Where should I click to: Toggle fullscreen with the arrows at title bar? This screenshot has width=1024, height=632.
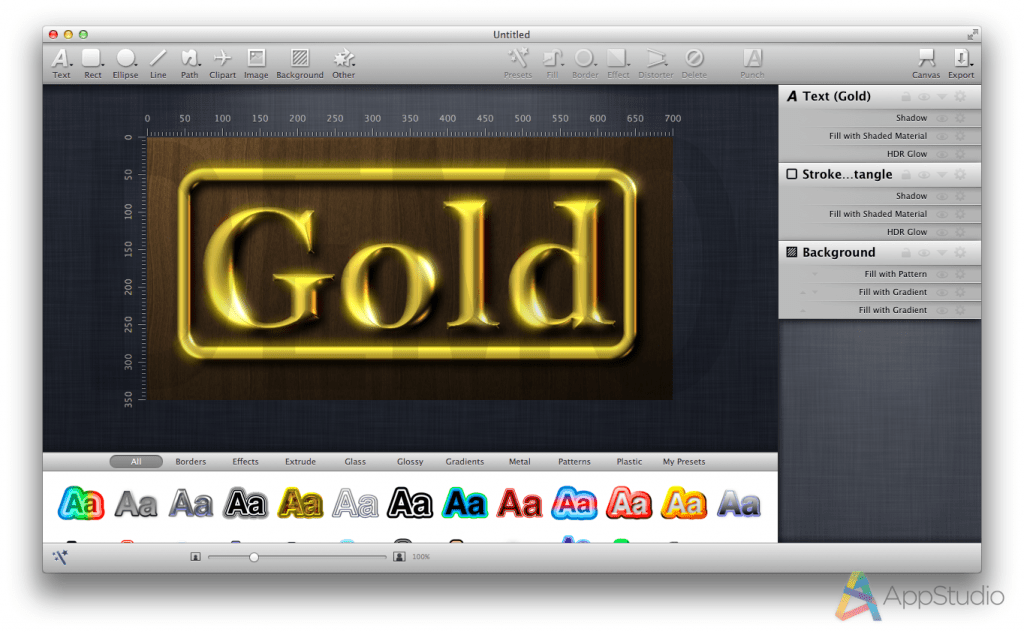973,34
